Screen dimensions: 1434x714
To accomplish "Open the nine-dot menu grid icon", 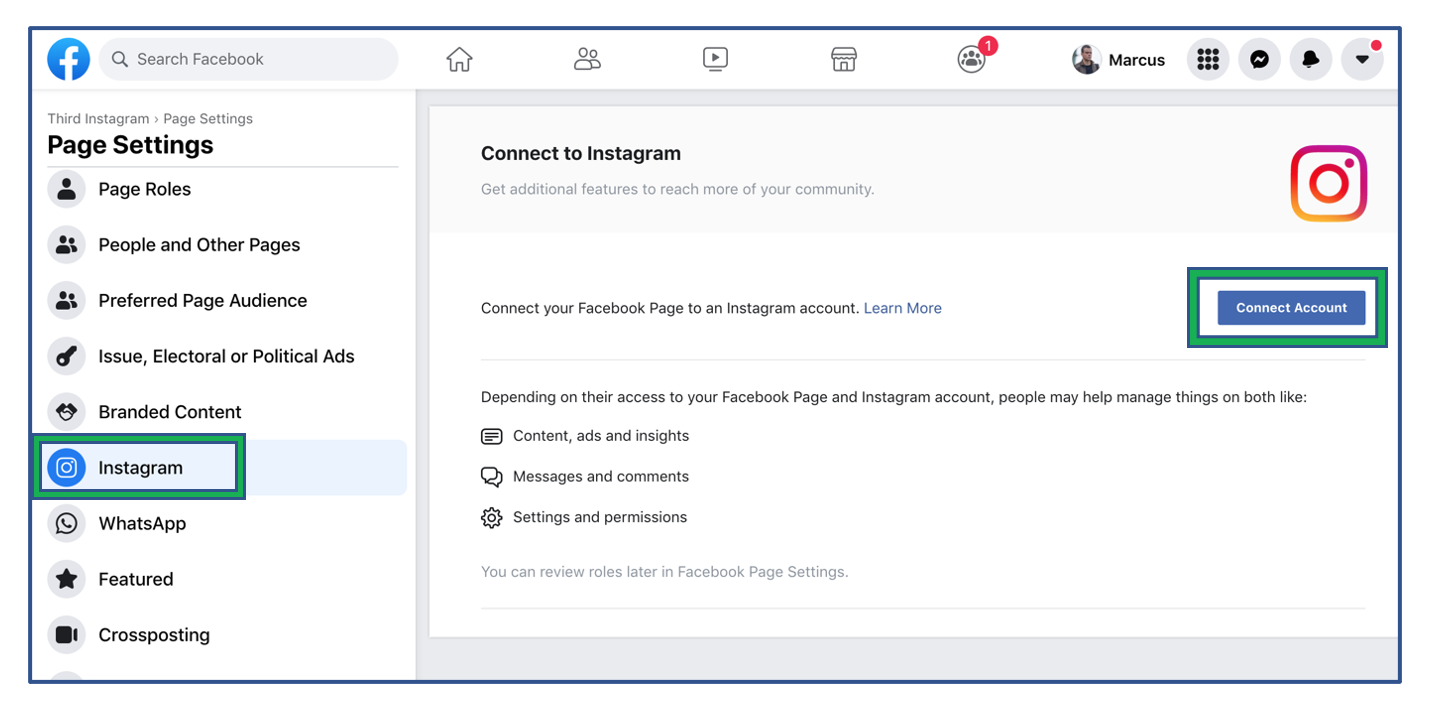I will click(1208, 60).
